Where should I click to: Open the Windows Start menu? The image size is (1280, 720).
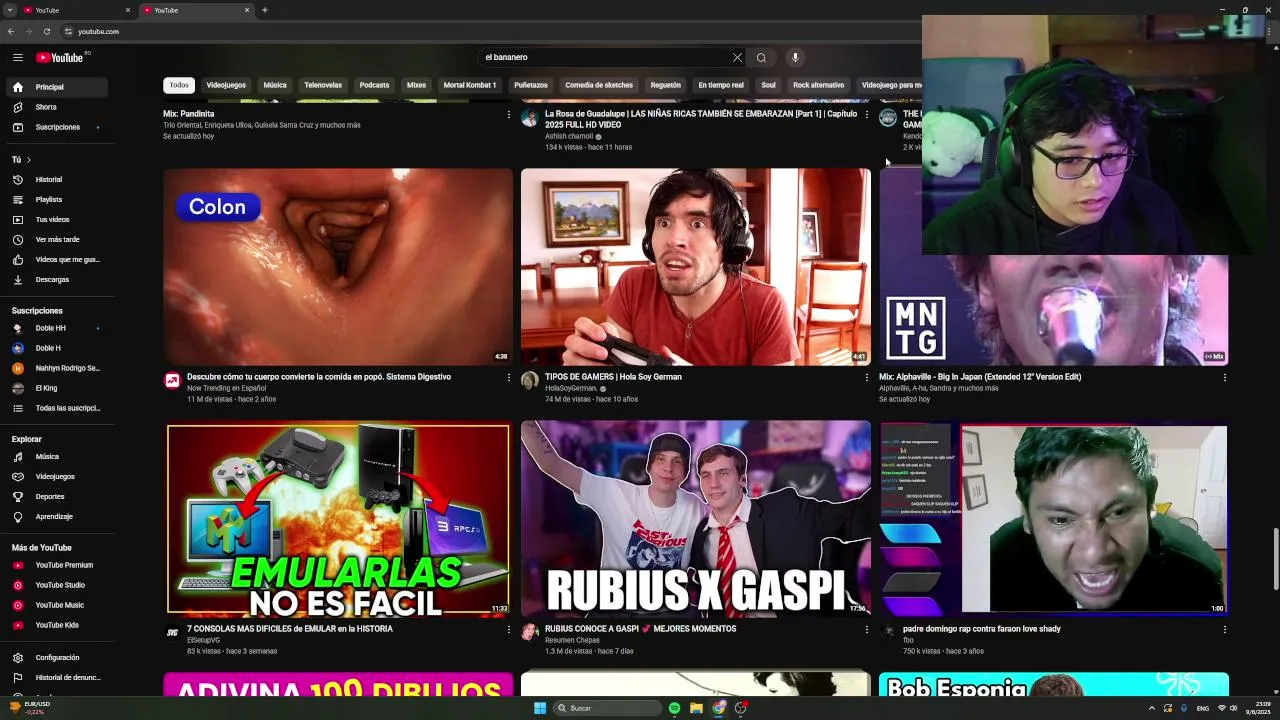tap(540, 708)
